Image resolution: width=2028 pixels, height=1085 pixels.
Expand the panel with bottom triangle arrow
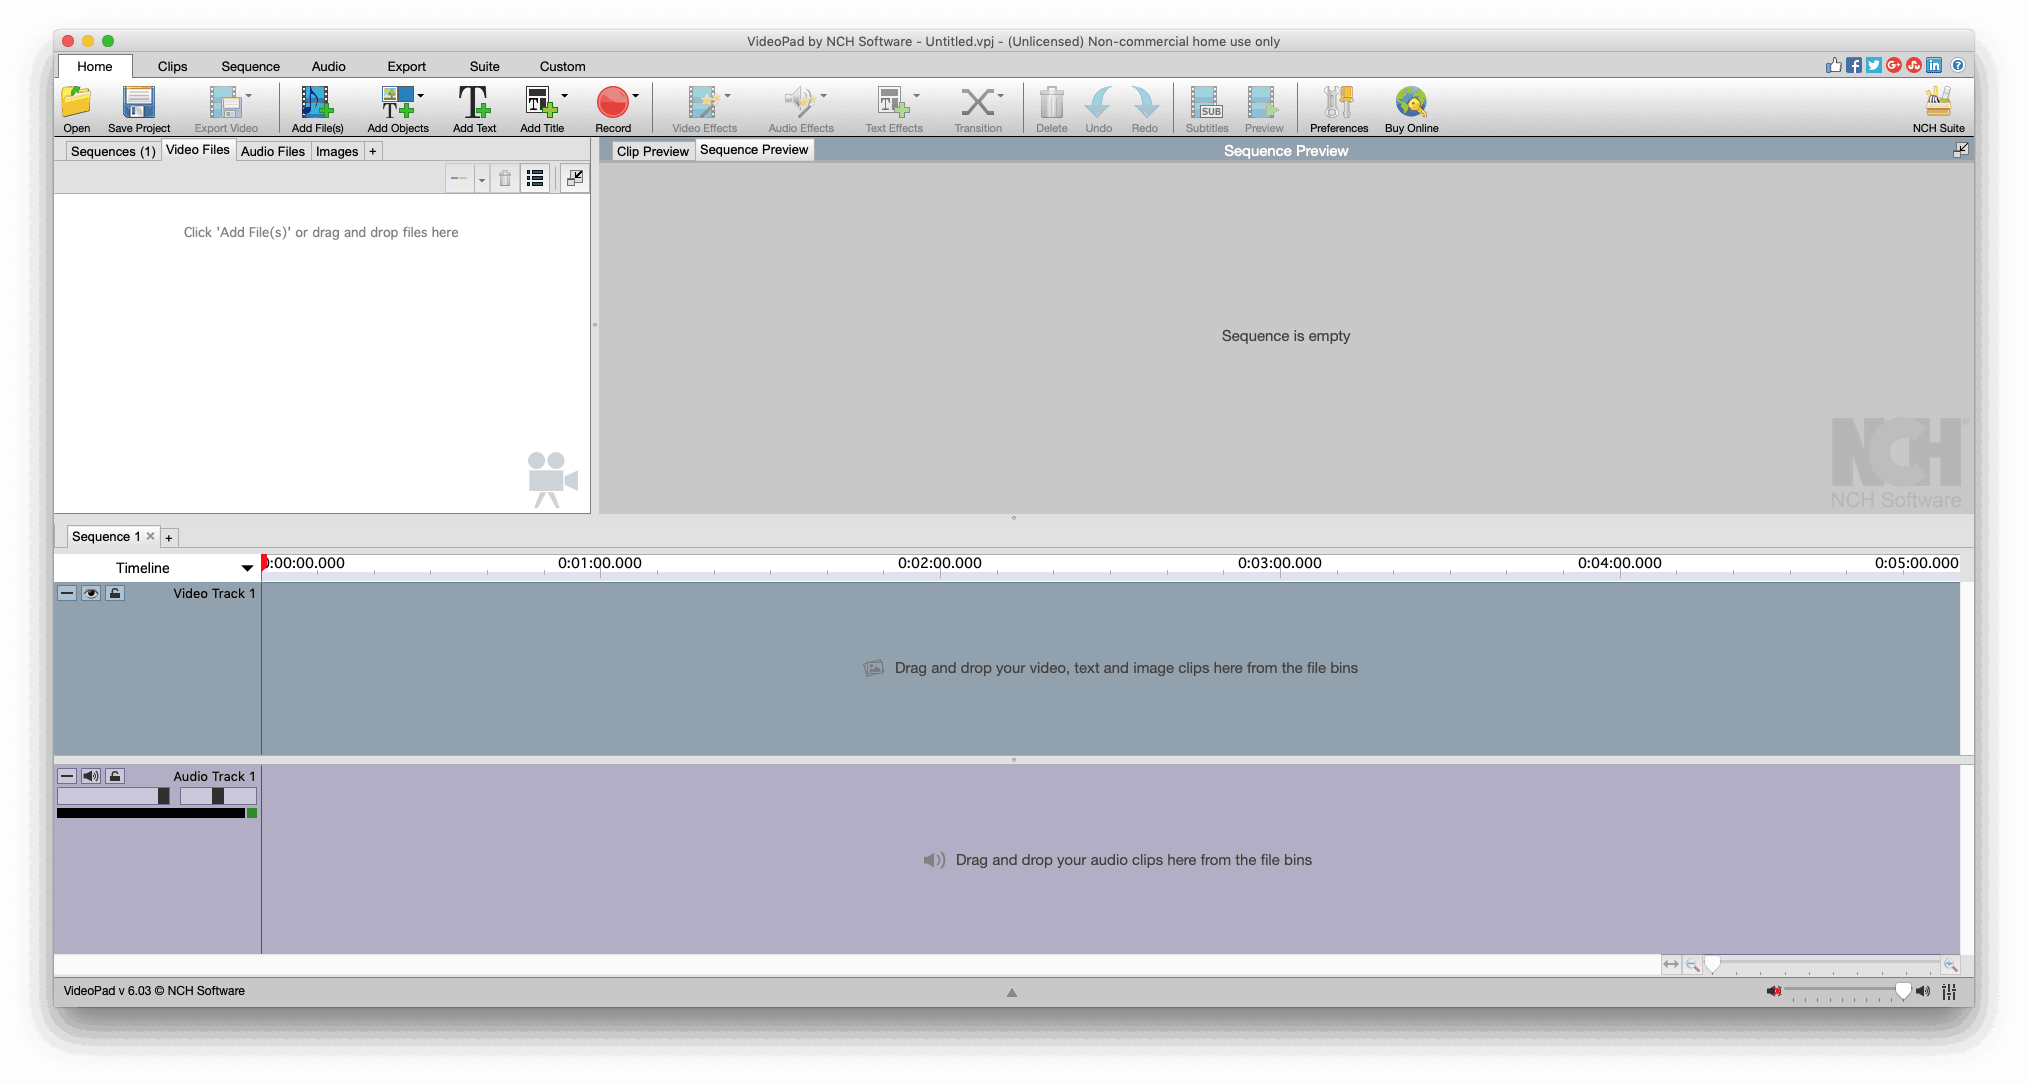pos(1012,993)
